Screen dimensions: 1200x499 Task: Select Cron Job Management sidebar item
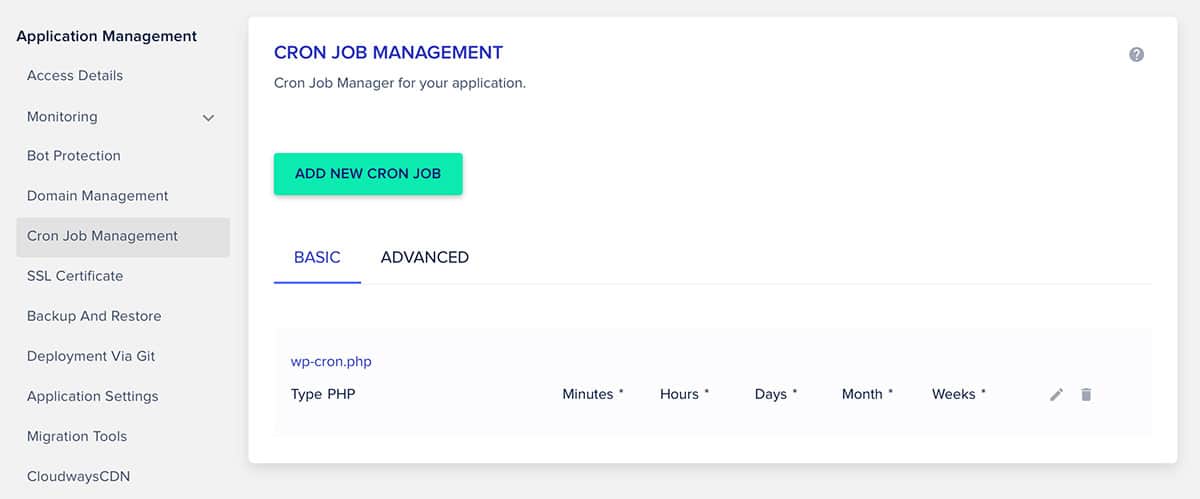click(x=123, y=237)
